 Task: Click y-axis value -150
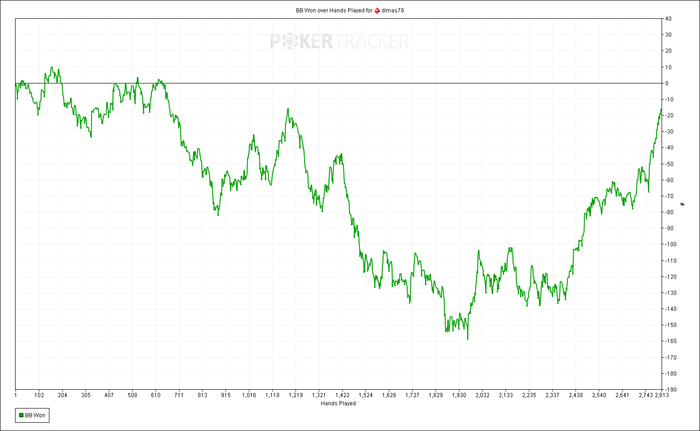(x=670, y=325)
